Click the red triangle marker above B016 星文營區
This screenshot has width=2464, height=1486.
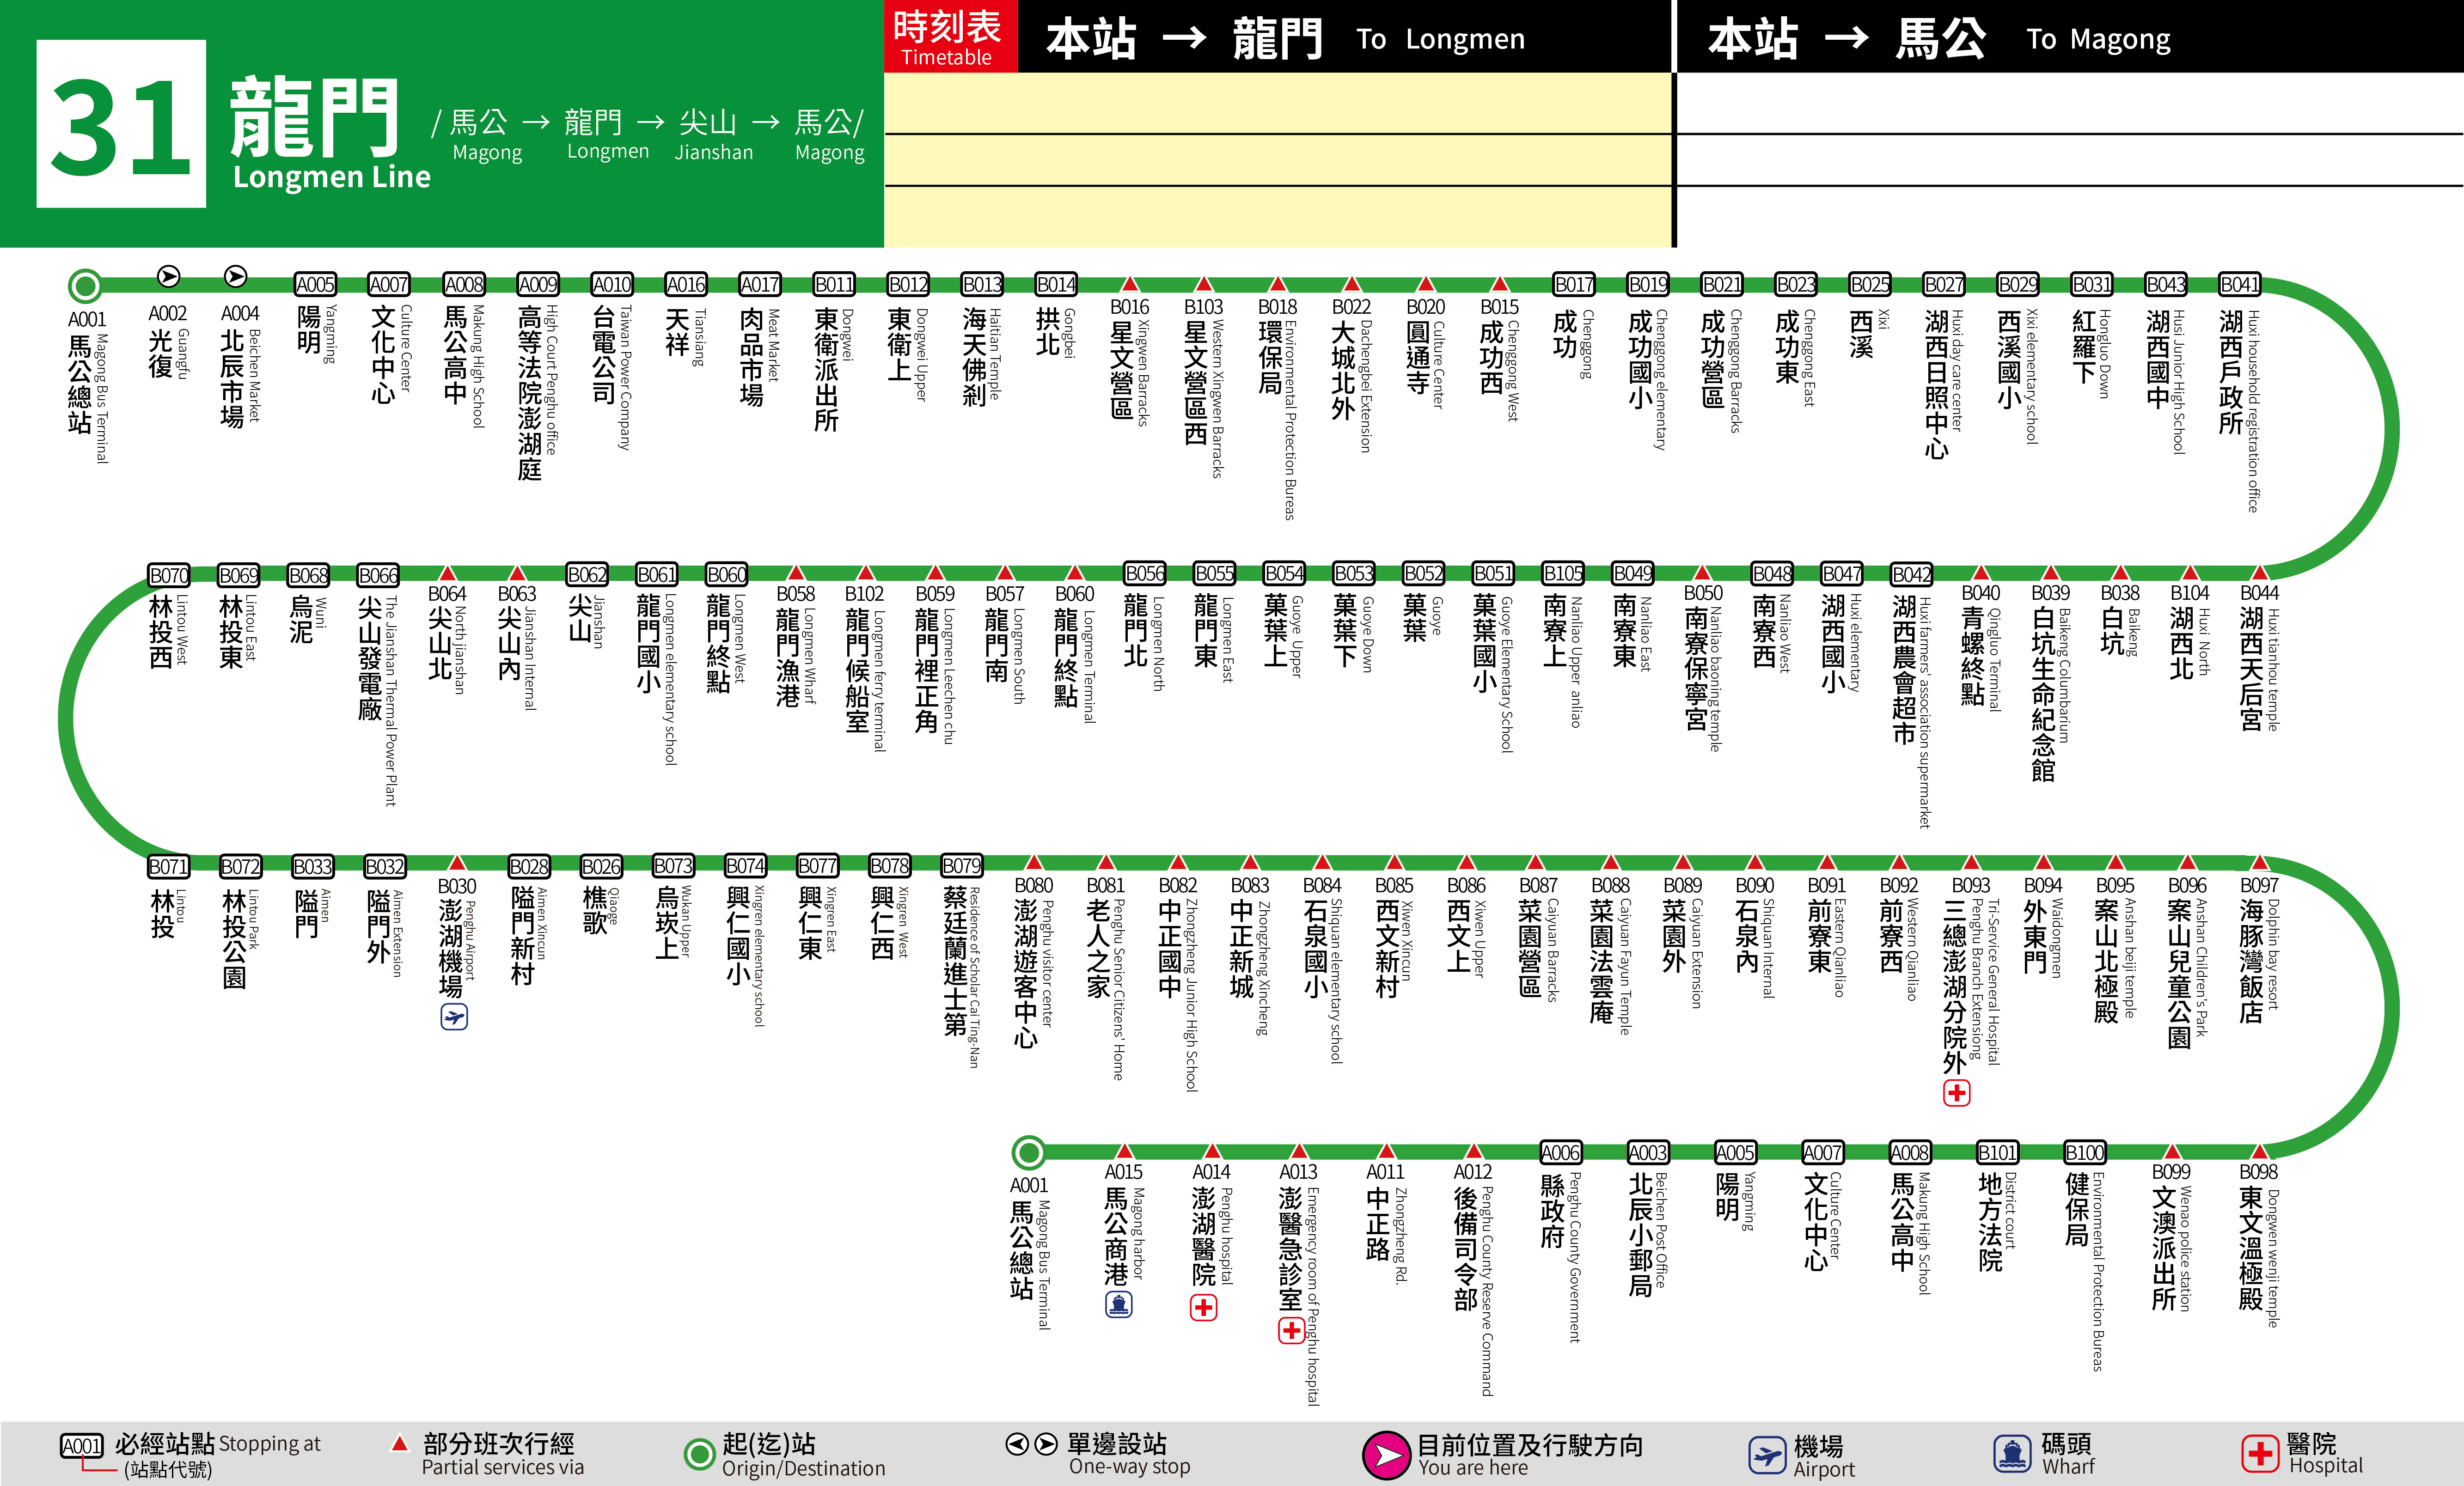(x=1130, y=284)
